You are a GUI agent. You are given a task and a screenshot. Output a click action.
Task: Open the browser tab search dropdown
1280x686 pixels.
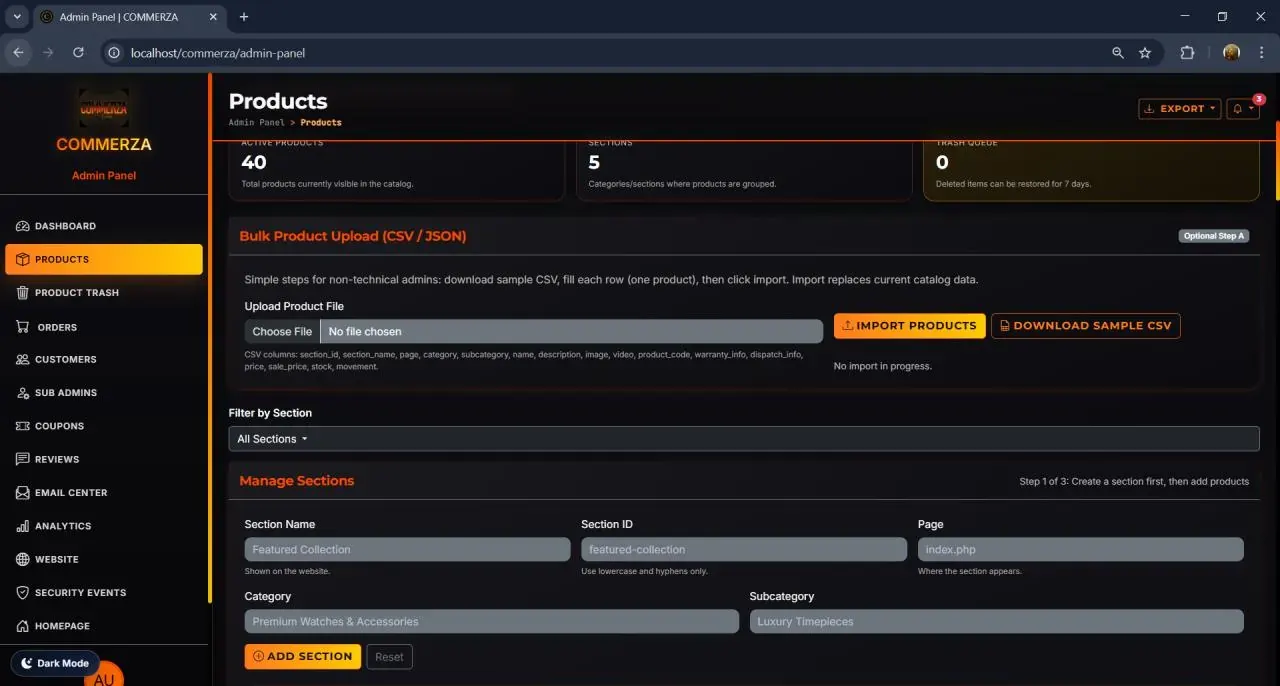pos(17,17)
